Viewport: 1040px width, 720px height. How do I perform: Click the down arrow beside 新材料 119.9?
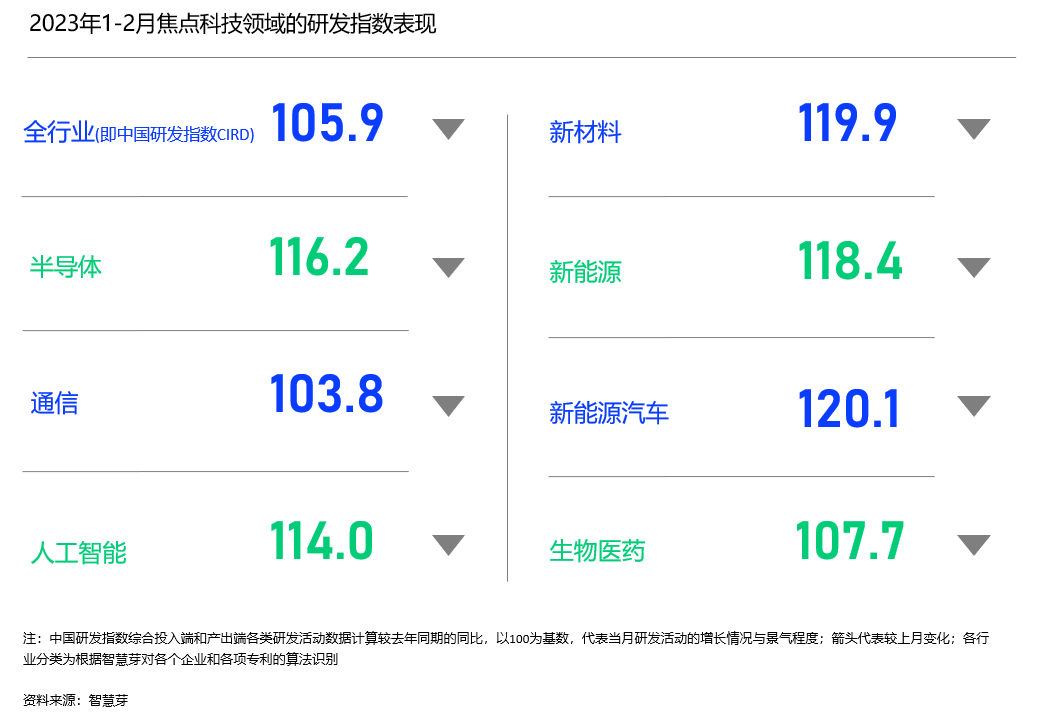click(973, 128)
